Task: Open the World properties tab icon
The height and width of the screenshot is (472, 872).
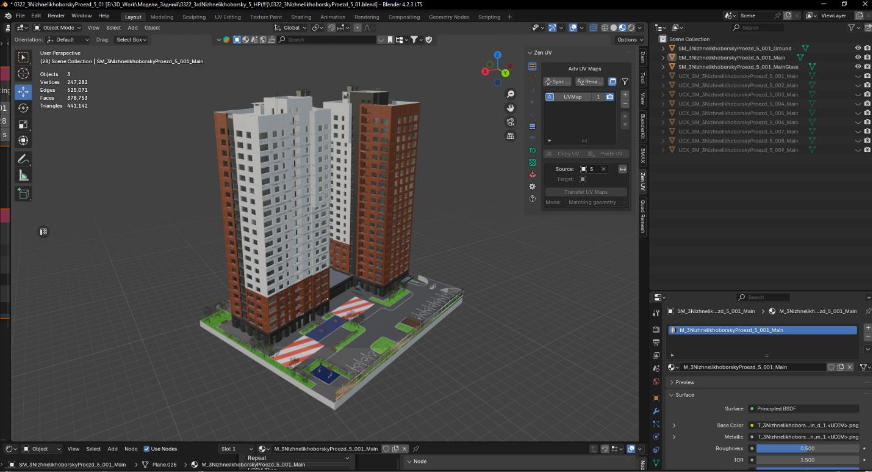Action: coord(656,381)
